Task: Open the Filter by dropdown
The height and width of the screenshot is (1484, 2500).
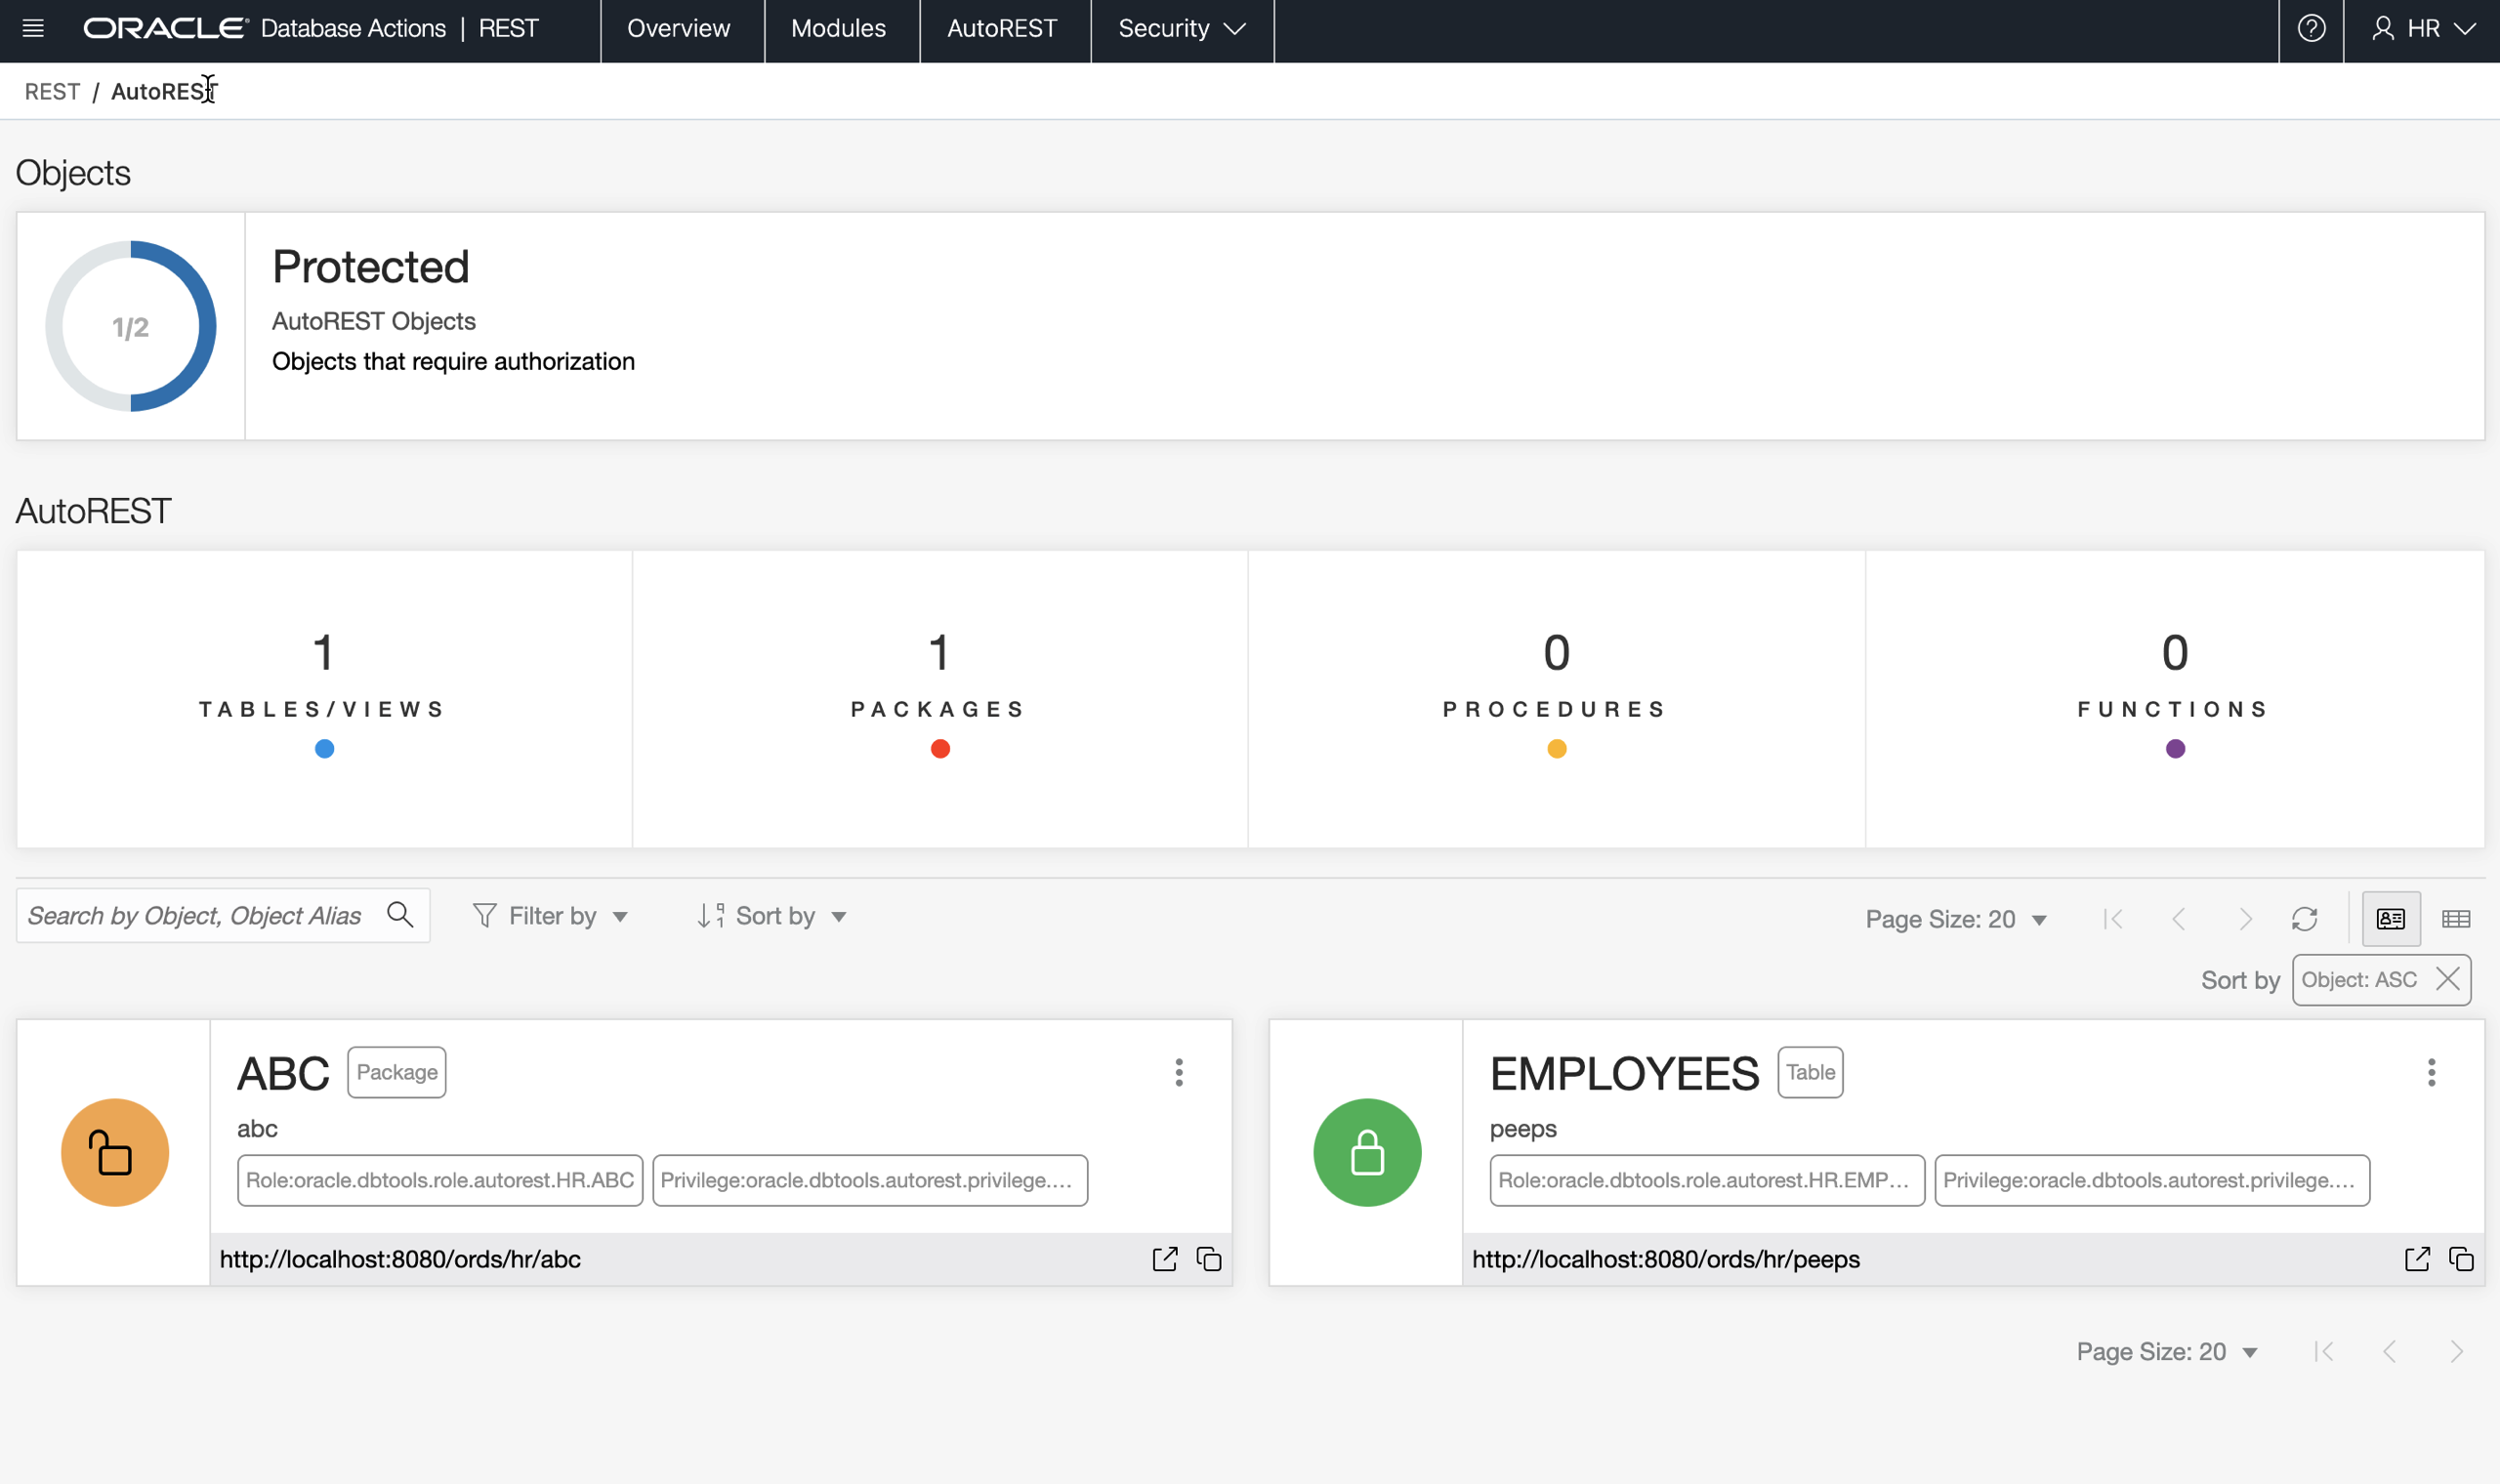Action: 550,916
